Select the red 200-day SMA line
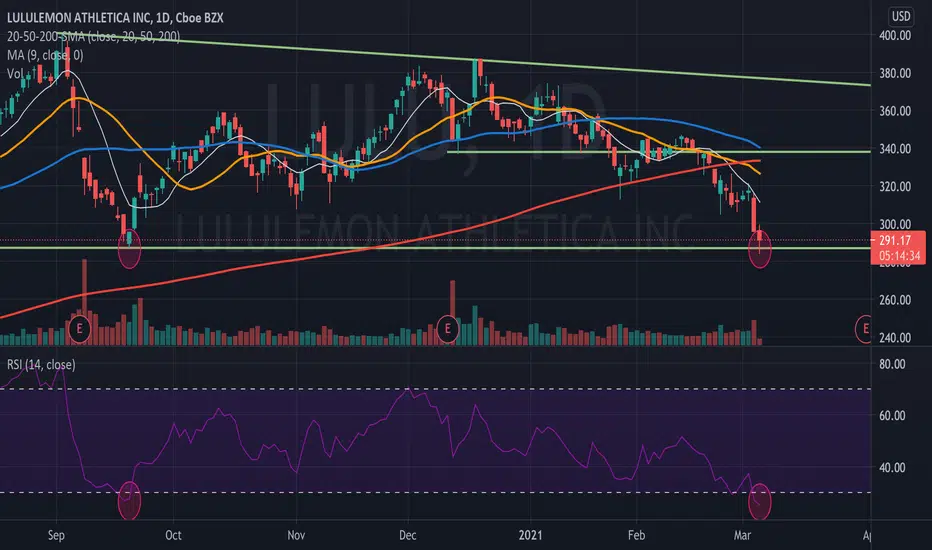 (x=380, y=246)
